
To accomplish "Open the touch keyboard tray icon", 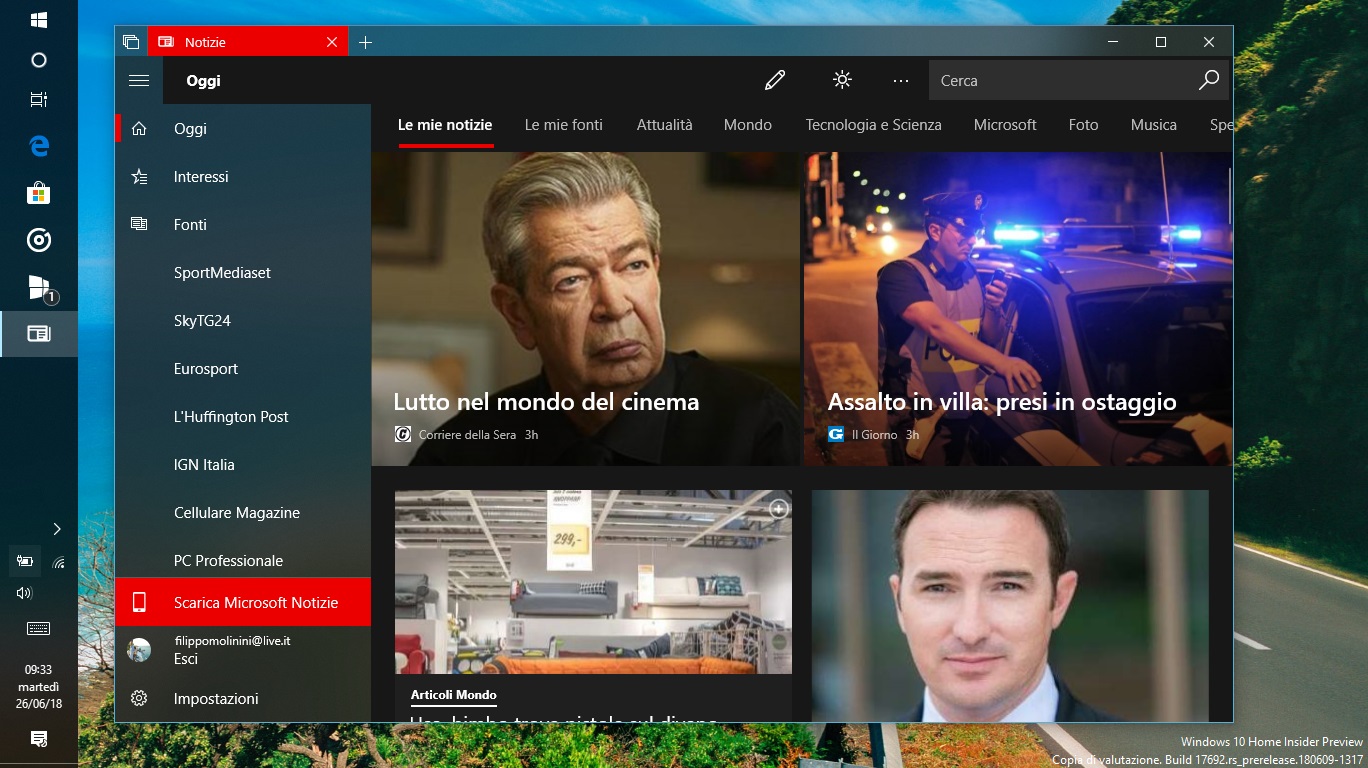I will coord(39,629).
